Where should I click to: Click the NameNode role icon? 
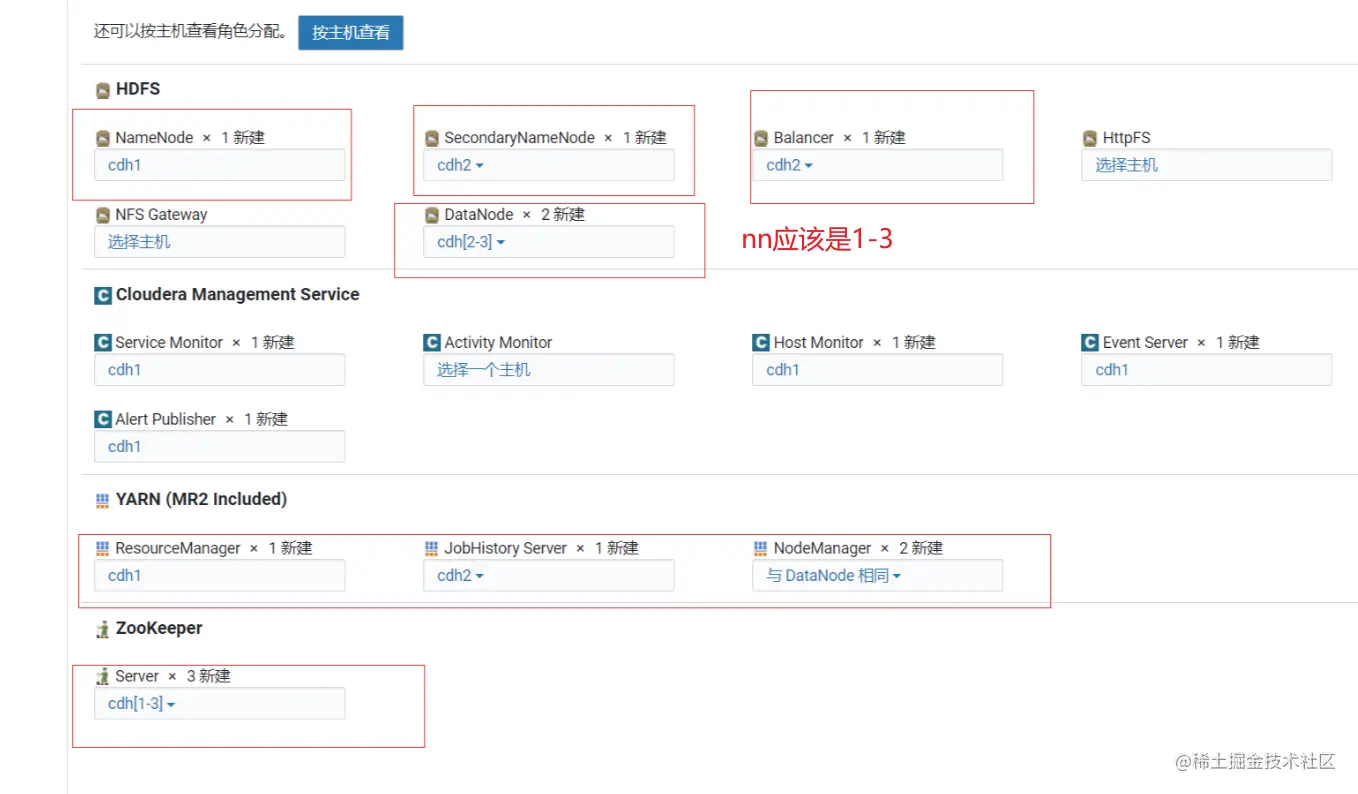tap(102, 138)
